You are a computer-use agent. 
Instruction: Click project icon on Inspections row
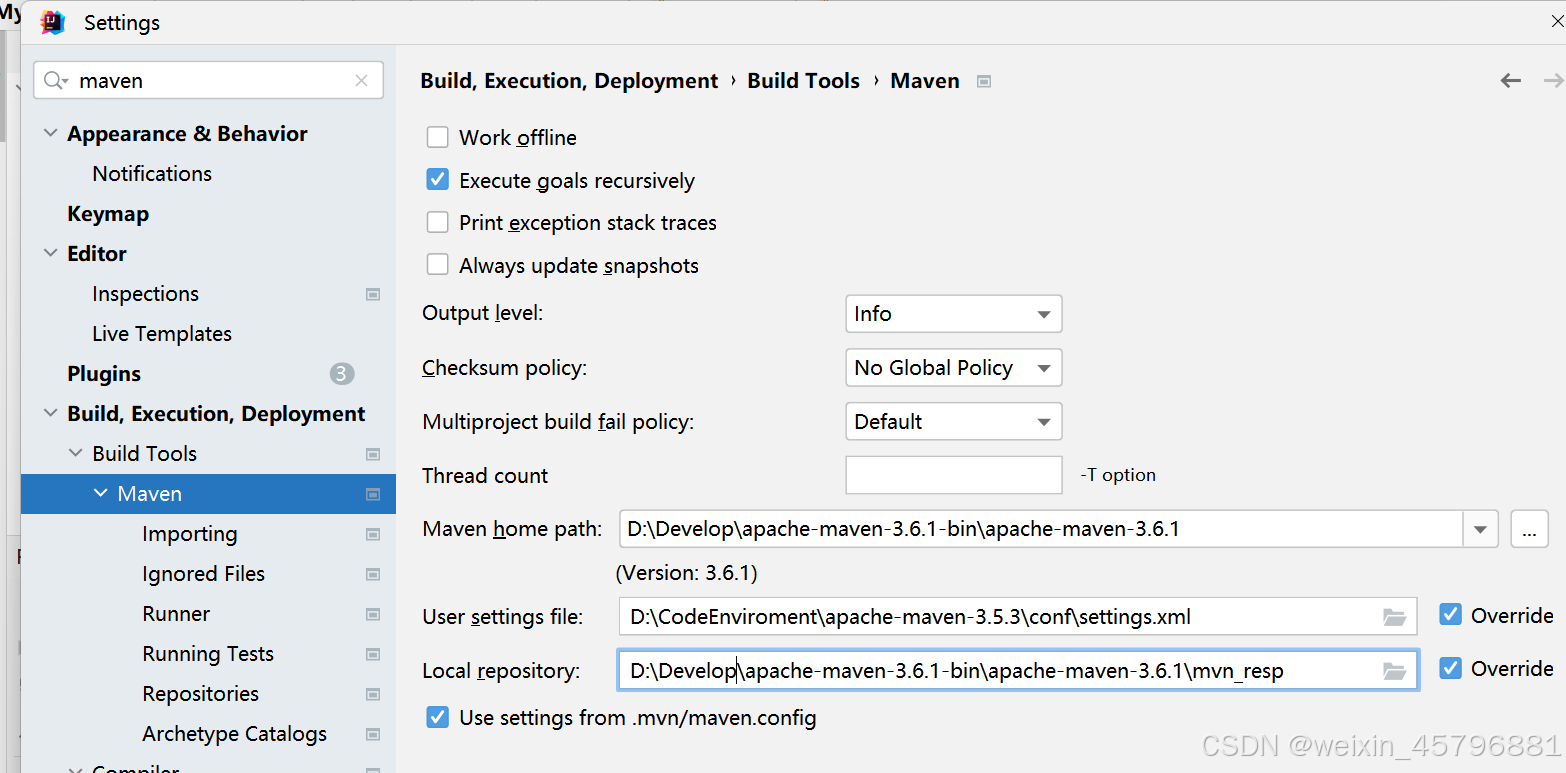point(373,294)
